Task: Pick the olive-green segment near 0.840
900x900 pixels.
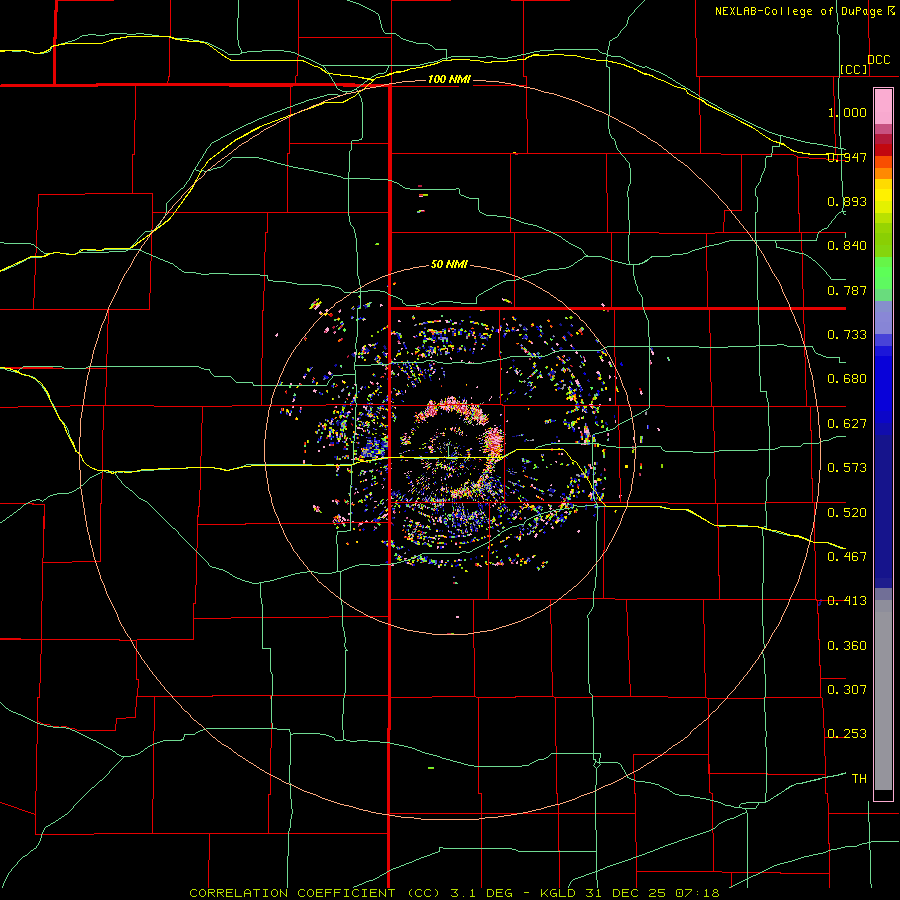Action: 883,240
